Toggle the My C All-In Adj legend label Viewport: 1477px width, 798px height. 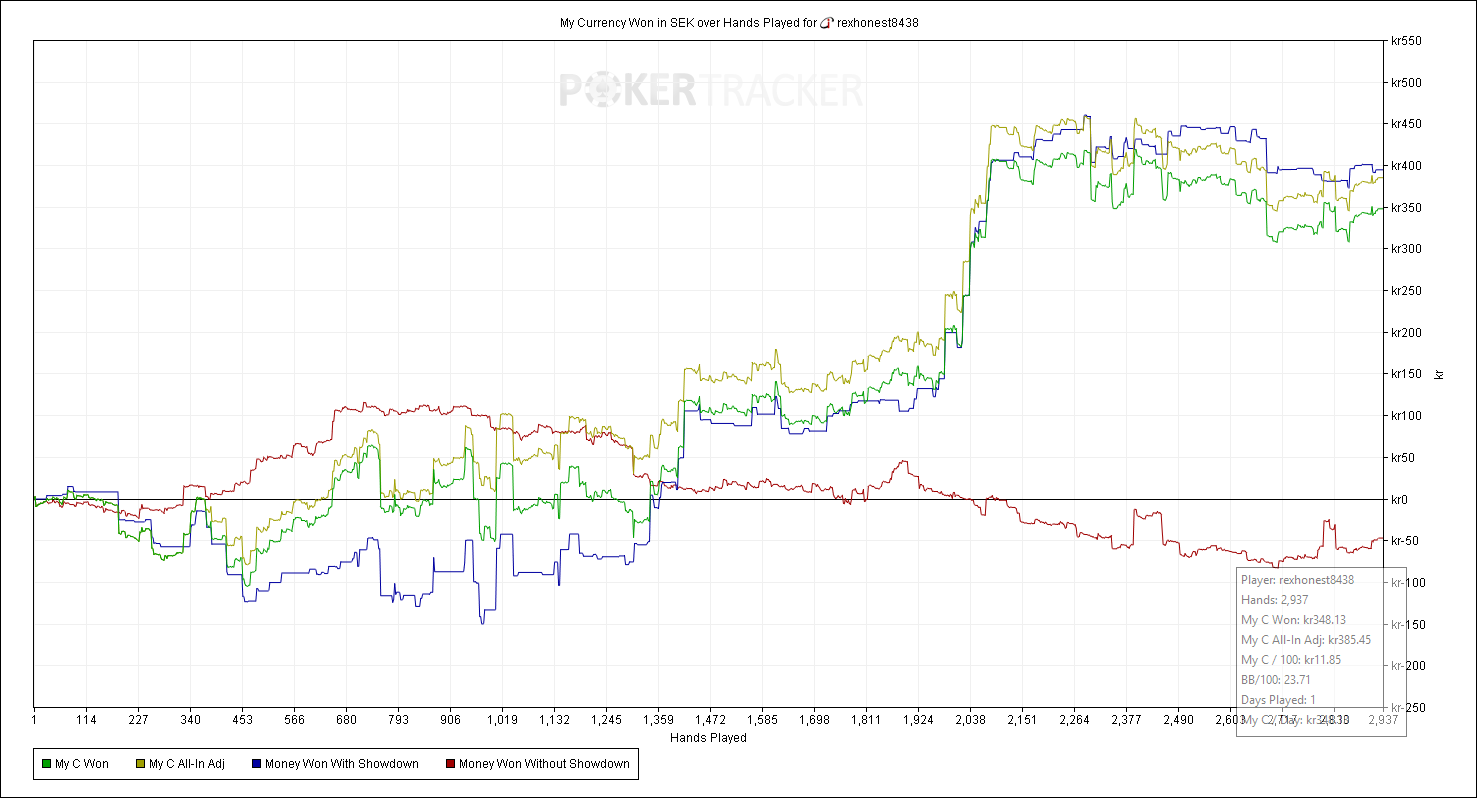click(187, 764)
